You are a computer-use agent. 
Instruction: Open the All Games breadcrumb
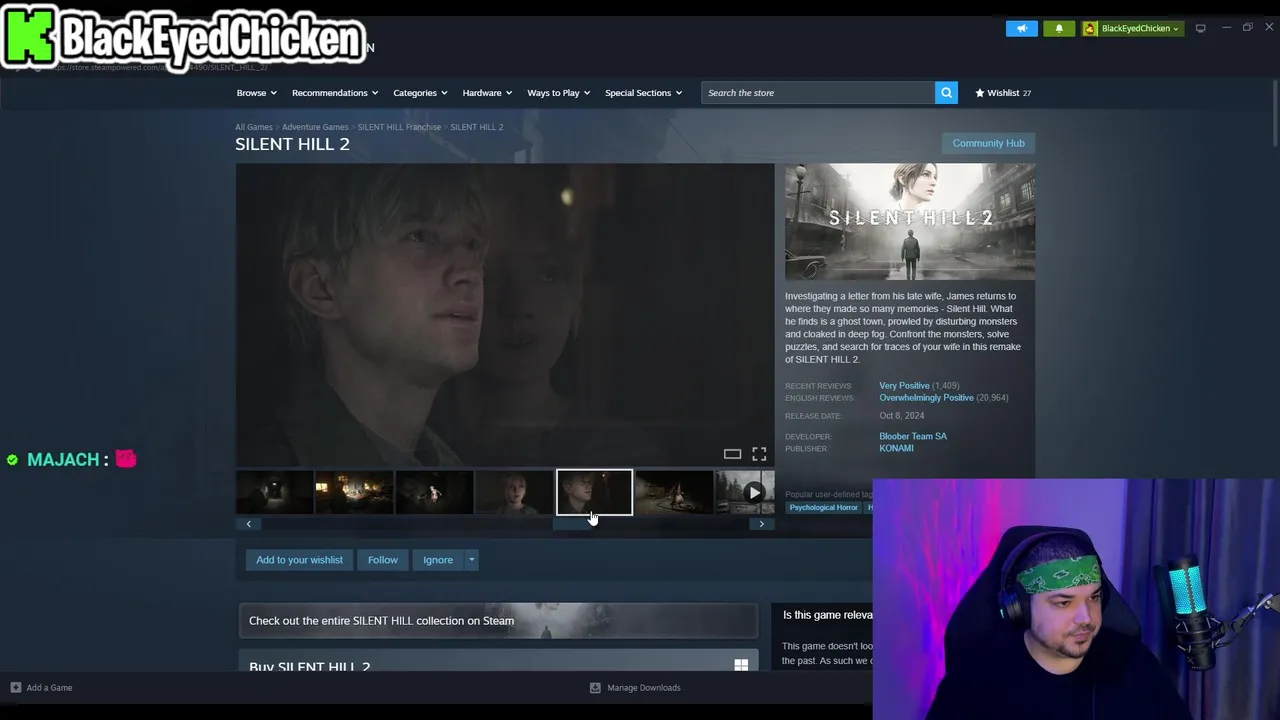(253, 127)
